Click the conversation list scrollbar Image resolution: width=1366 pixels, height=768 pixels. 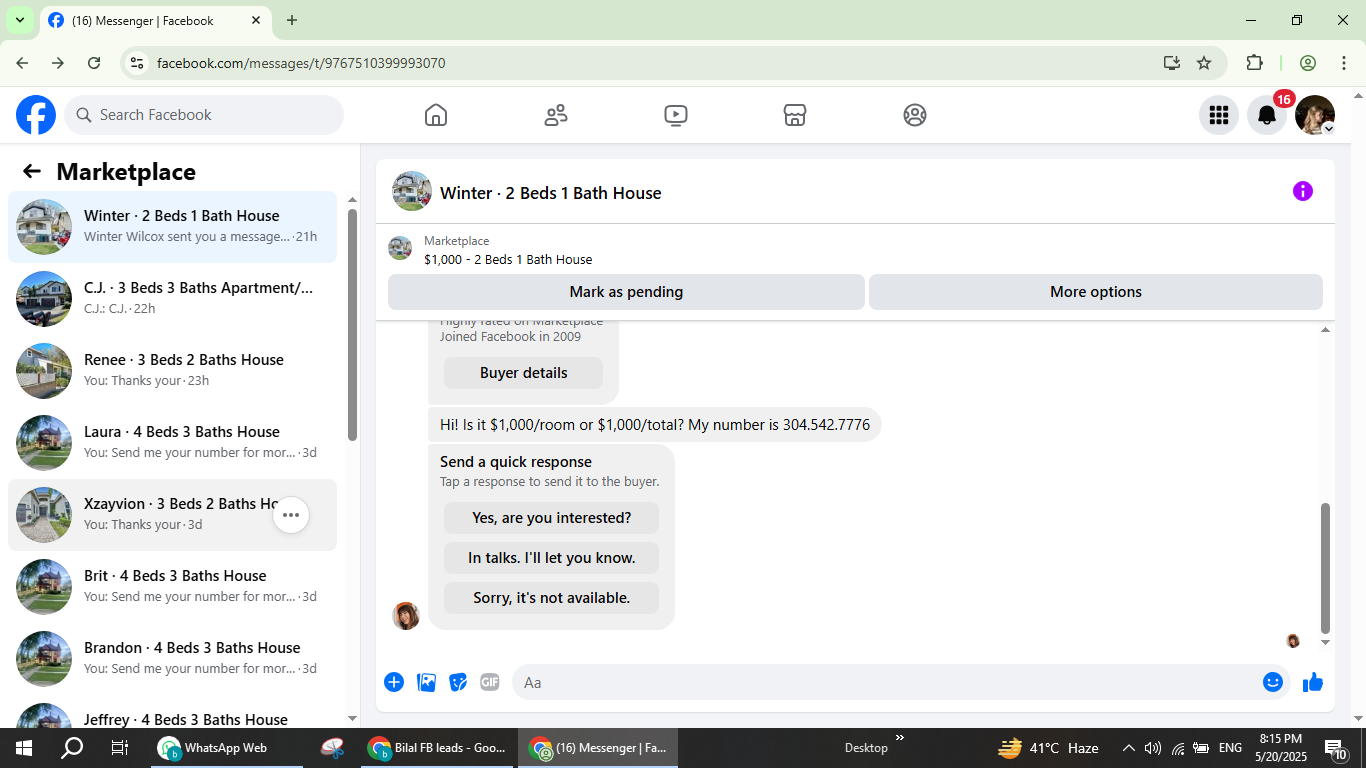(x=352, y=325)
